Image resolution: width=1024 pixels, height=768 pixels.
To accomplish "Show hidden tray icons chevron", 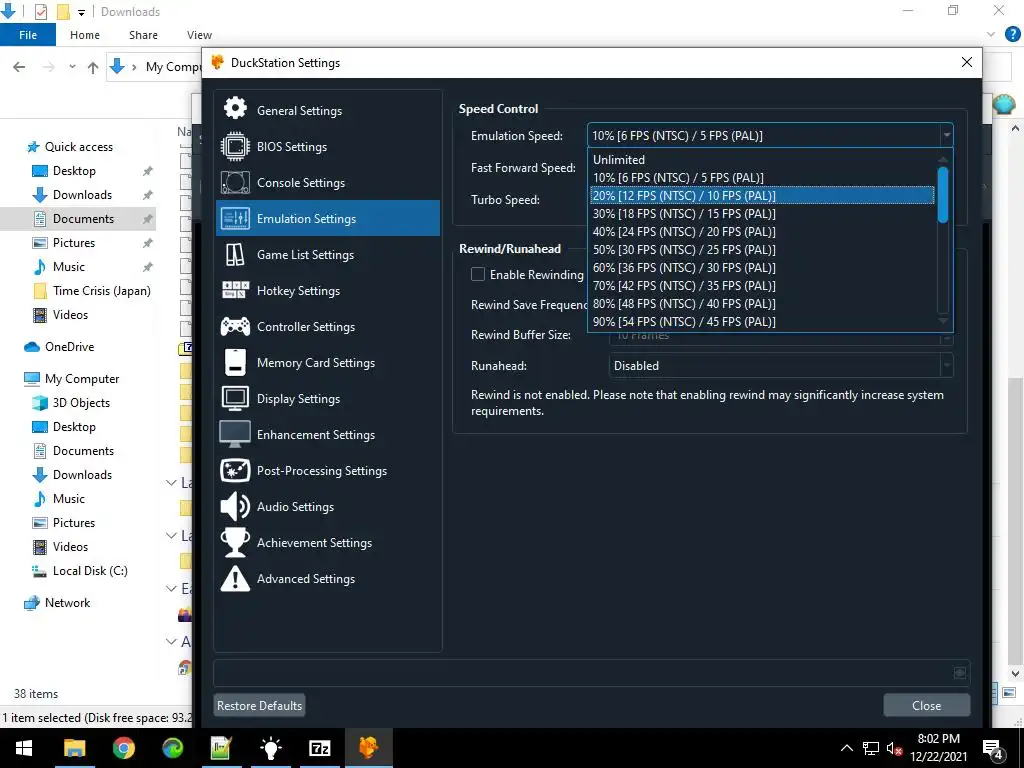I will coord(846,748).
